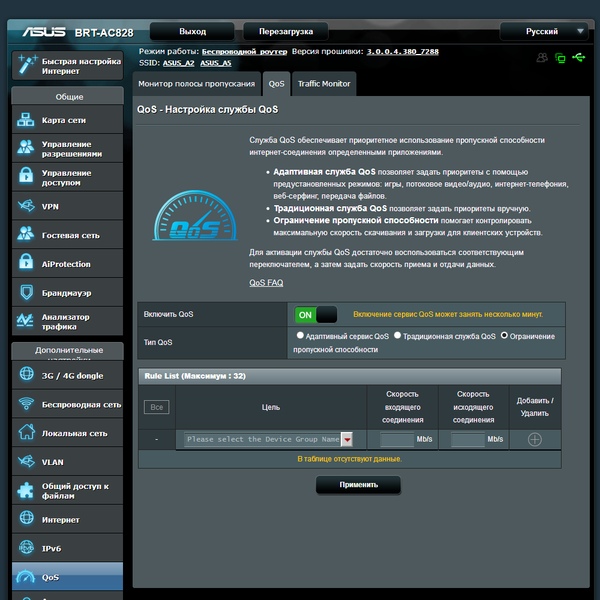Viewport: 600px width, 600px height.
Task: Click the outgoing speed Mb/s input field
Action: (468, 439)
